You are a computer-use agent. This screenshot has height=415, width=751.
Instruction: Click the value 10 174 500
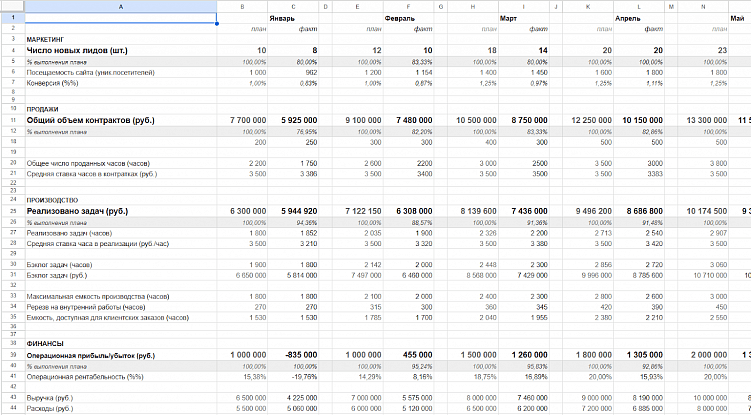706,211
